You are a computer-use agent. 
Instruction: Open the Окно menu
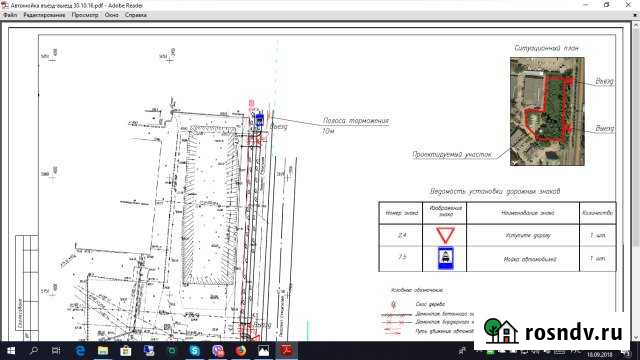coord(111,15)
